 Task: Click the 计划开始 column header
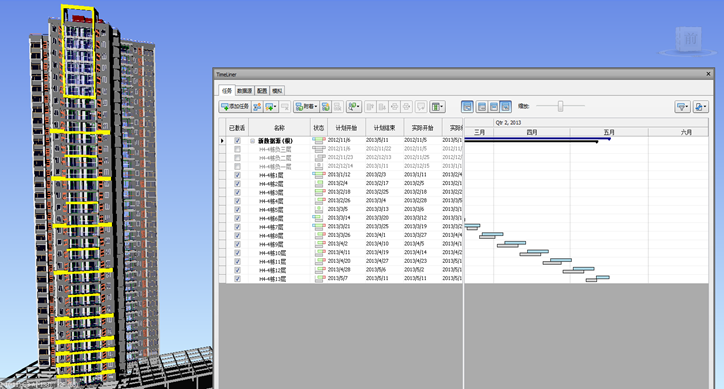[346, 128]
